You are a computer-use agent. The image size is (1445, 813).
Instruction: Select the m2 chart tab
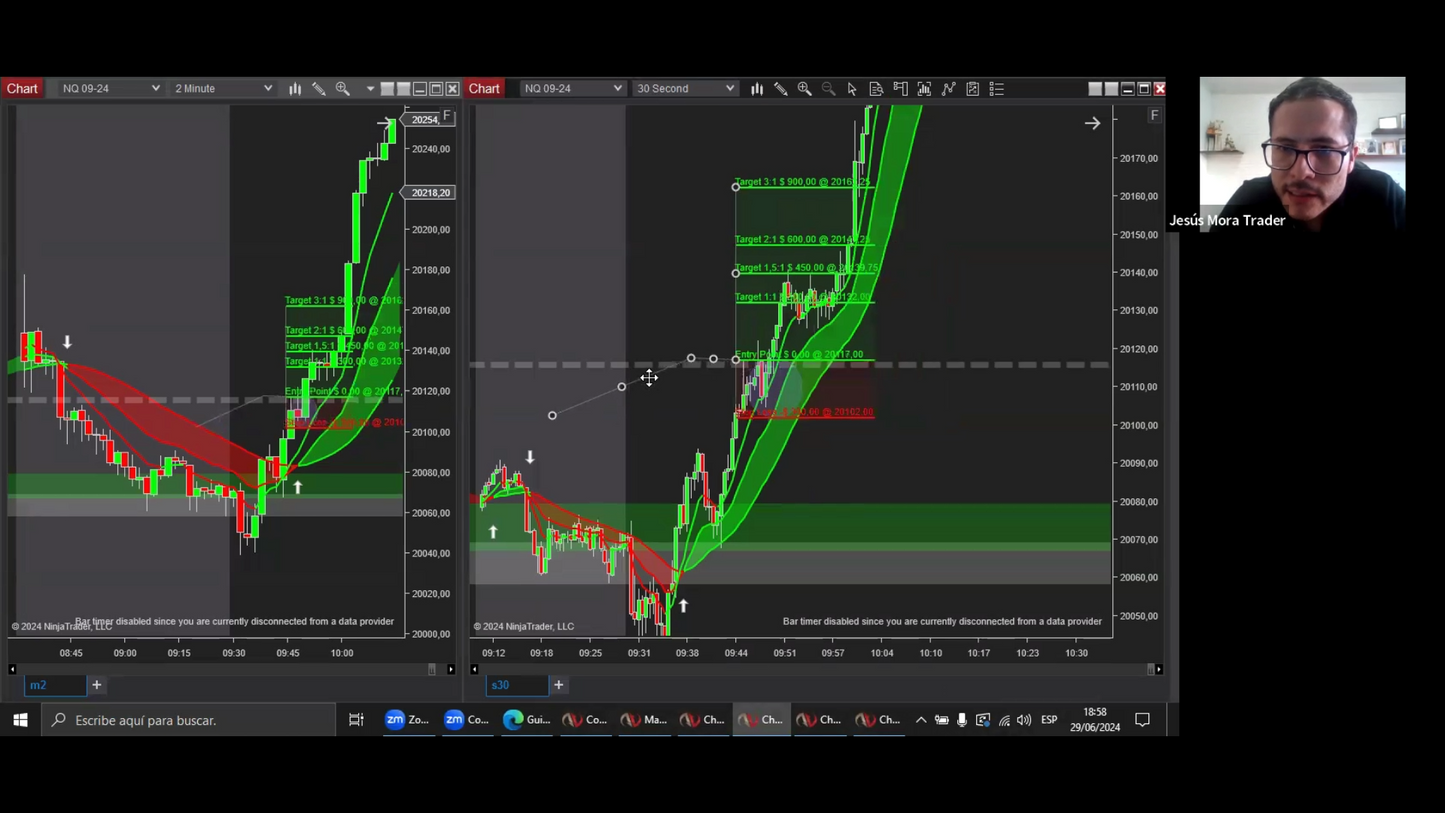[54, 685]
